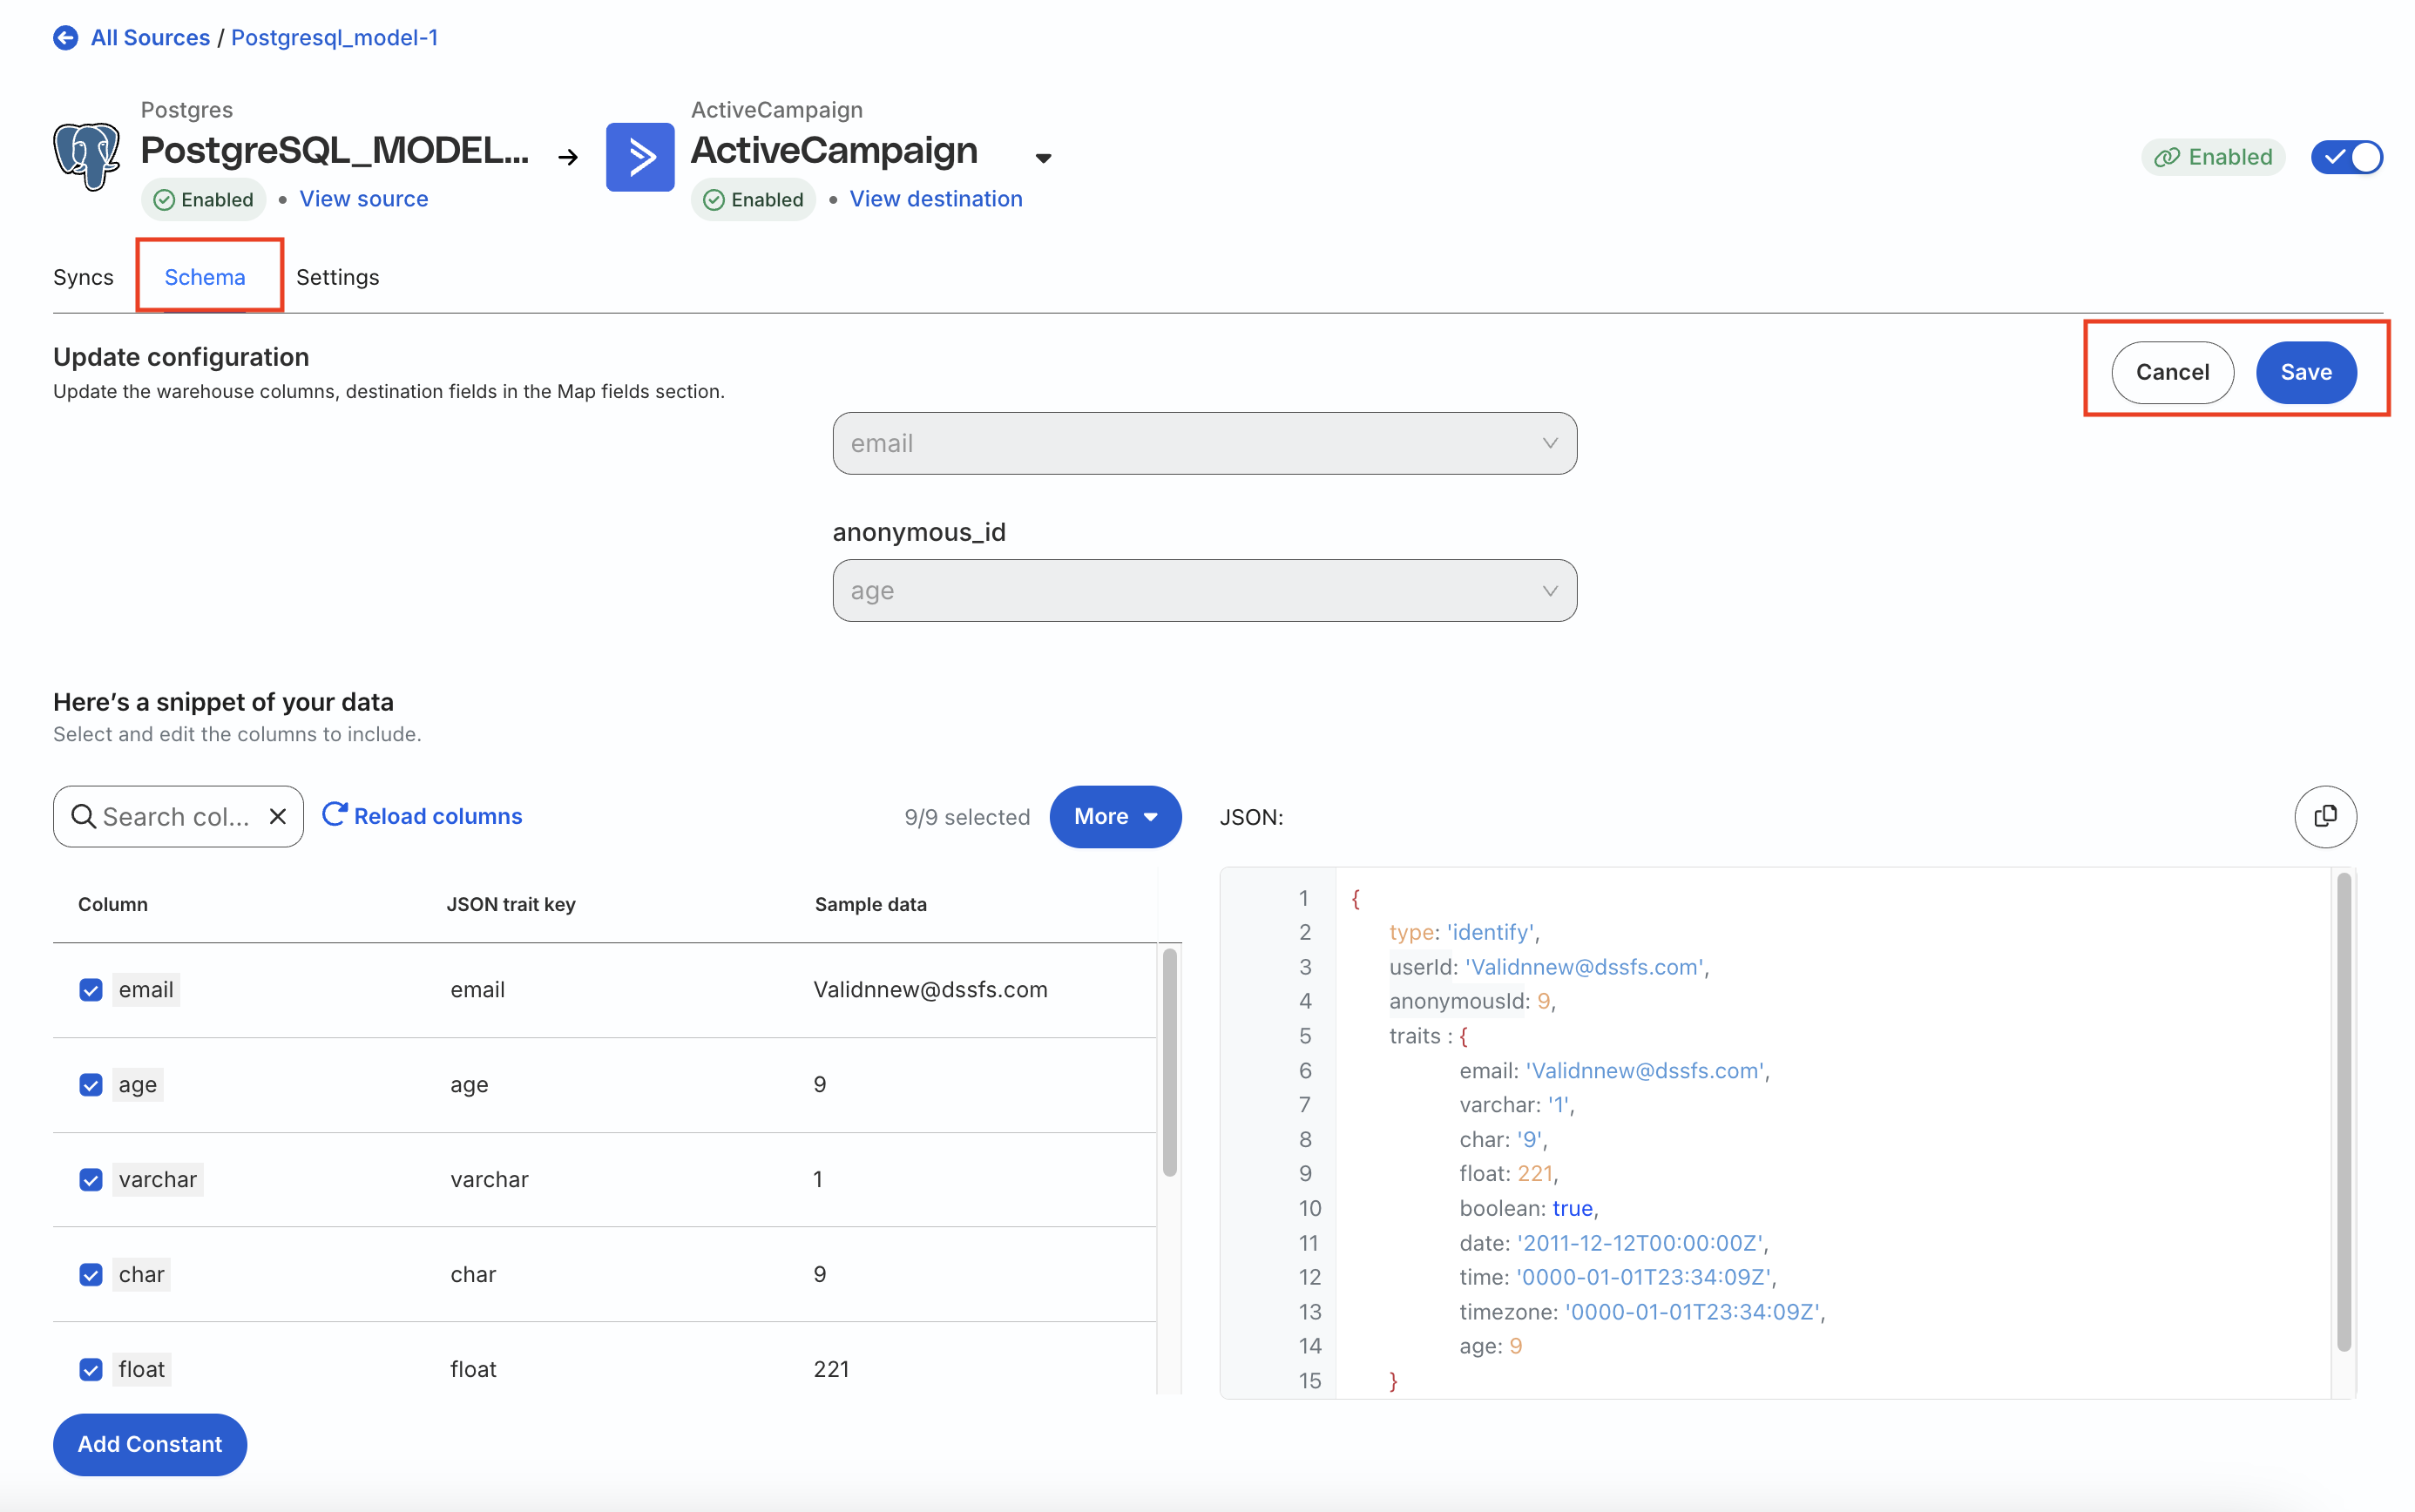Click the JSON line with boolean: true

pos(1528,1208)
